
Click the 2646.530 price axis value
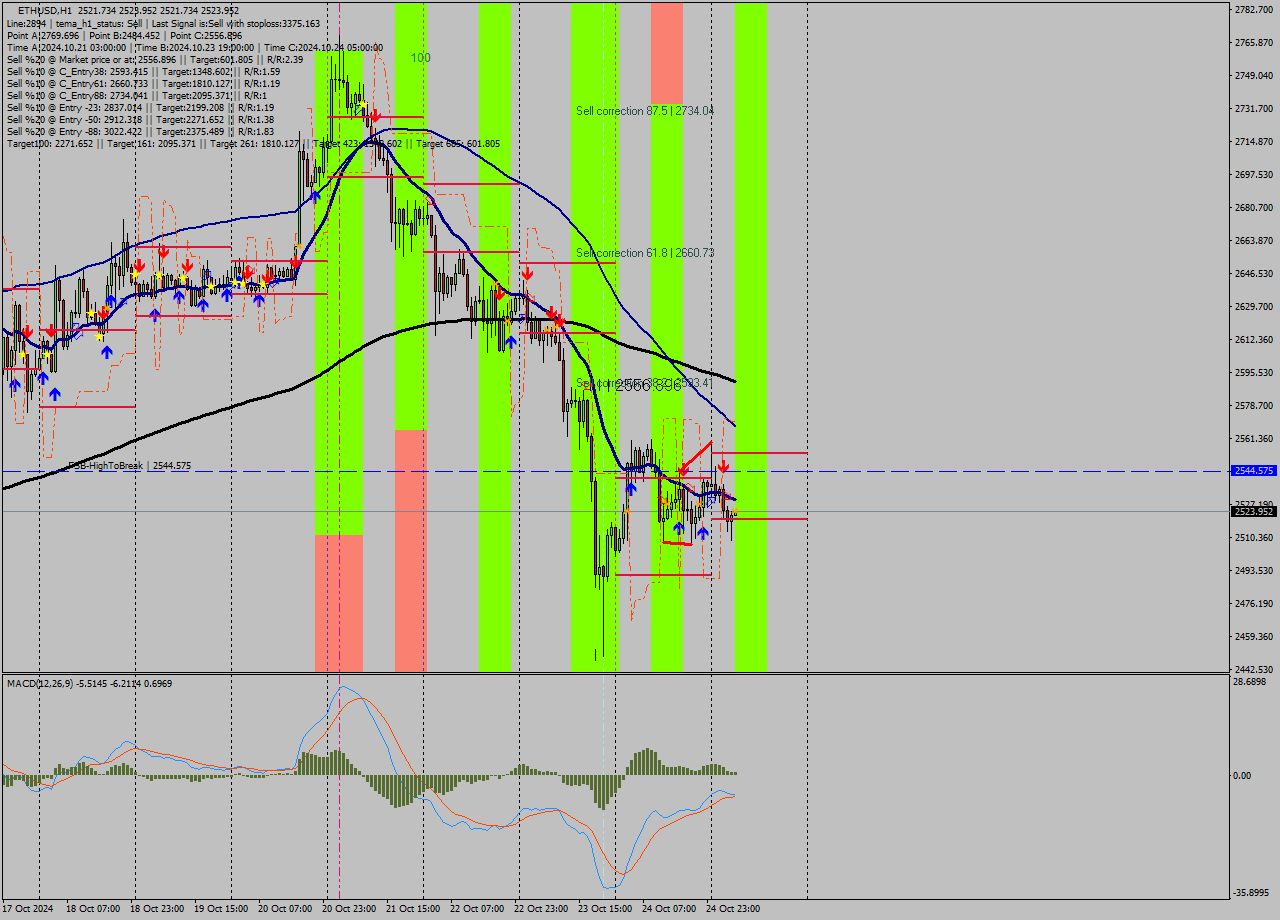tap(1254, 273)
